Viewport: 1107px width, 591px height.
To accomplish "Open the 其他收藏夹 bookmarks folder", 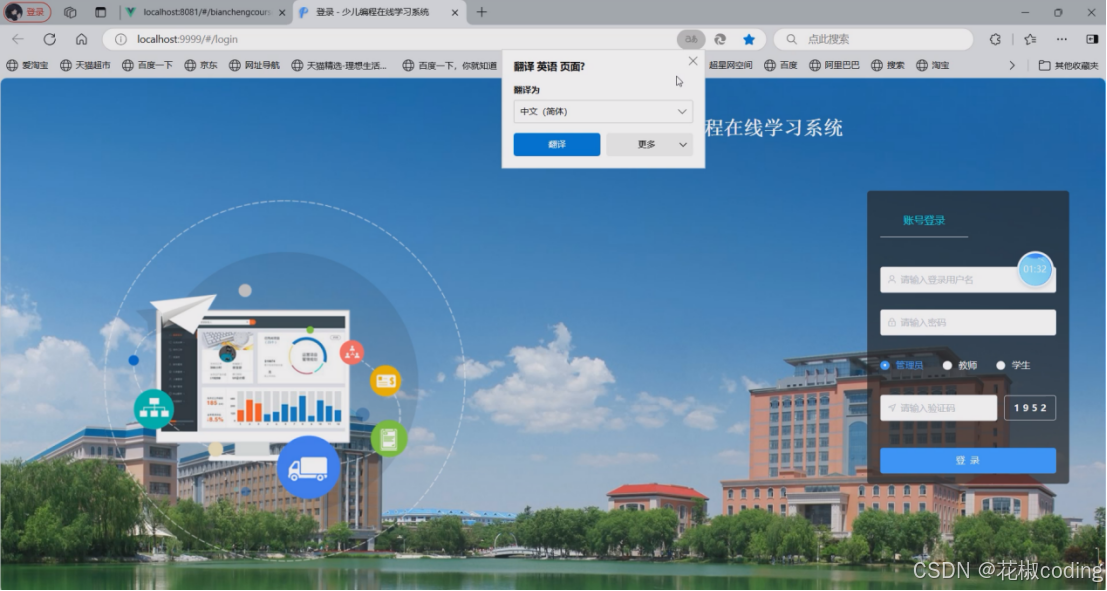I will (1073, 64).
